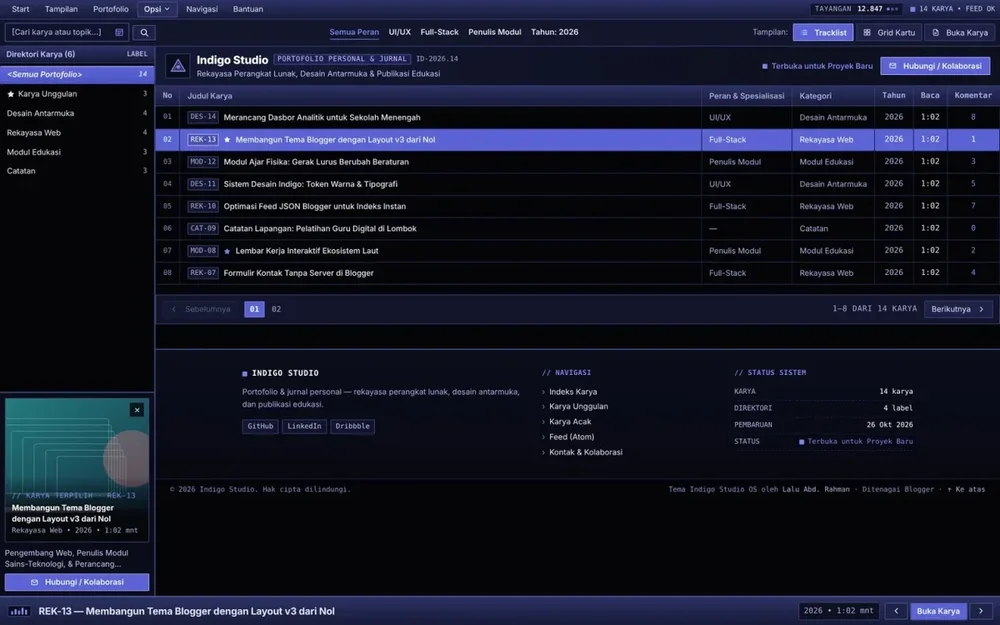
Task: Click the GitHub footer button
Action: [260, 427]
